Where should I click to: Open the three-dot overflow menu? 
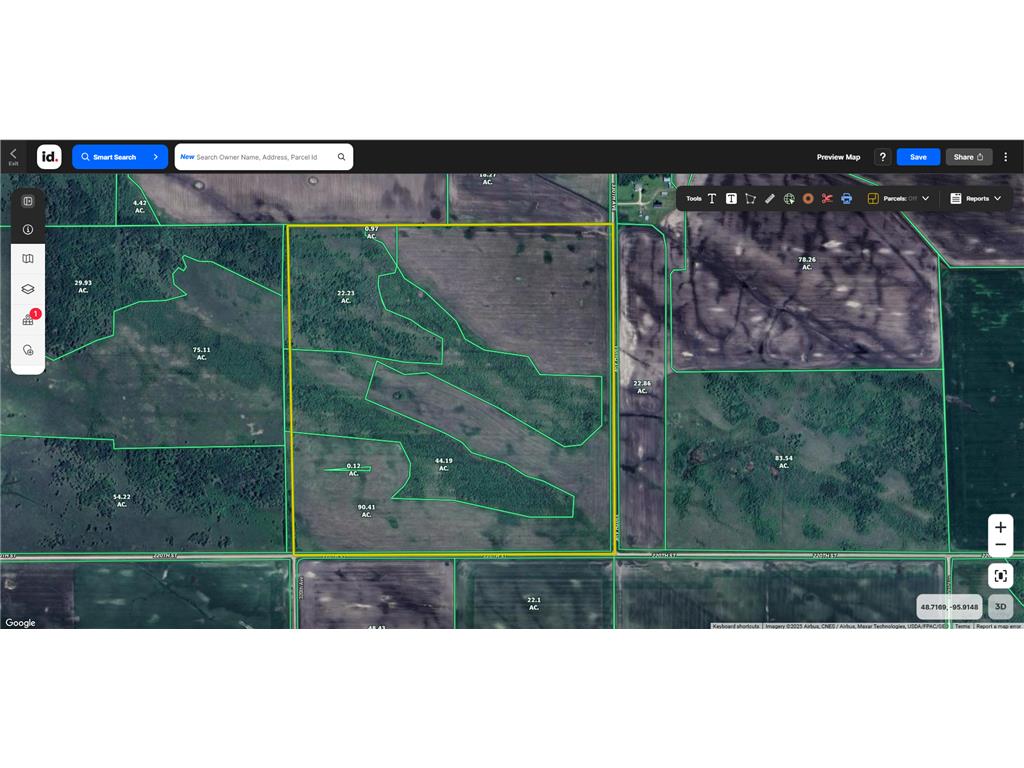click(1006, 157)
